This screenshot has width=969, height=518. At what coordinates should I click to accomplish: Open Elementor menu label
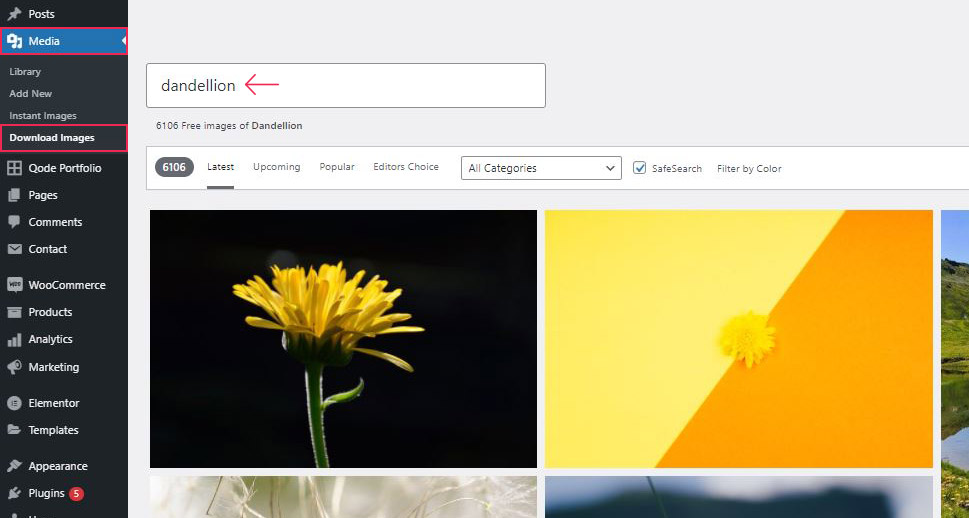pyautogui.click(x=54, y=403)
